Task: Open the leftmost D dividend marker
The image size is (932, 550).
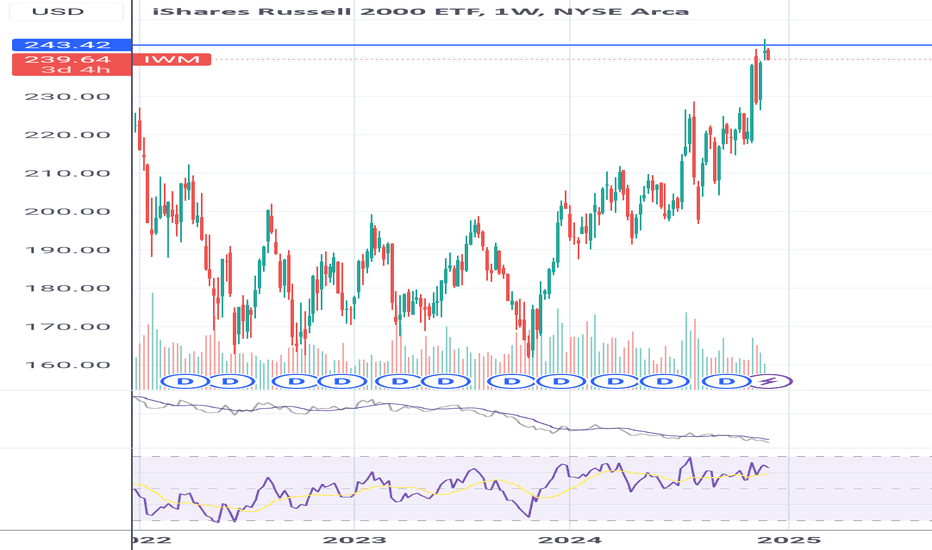Action: (x=185, y=381)
